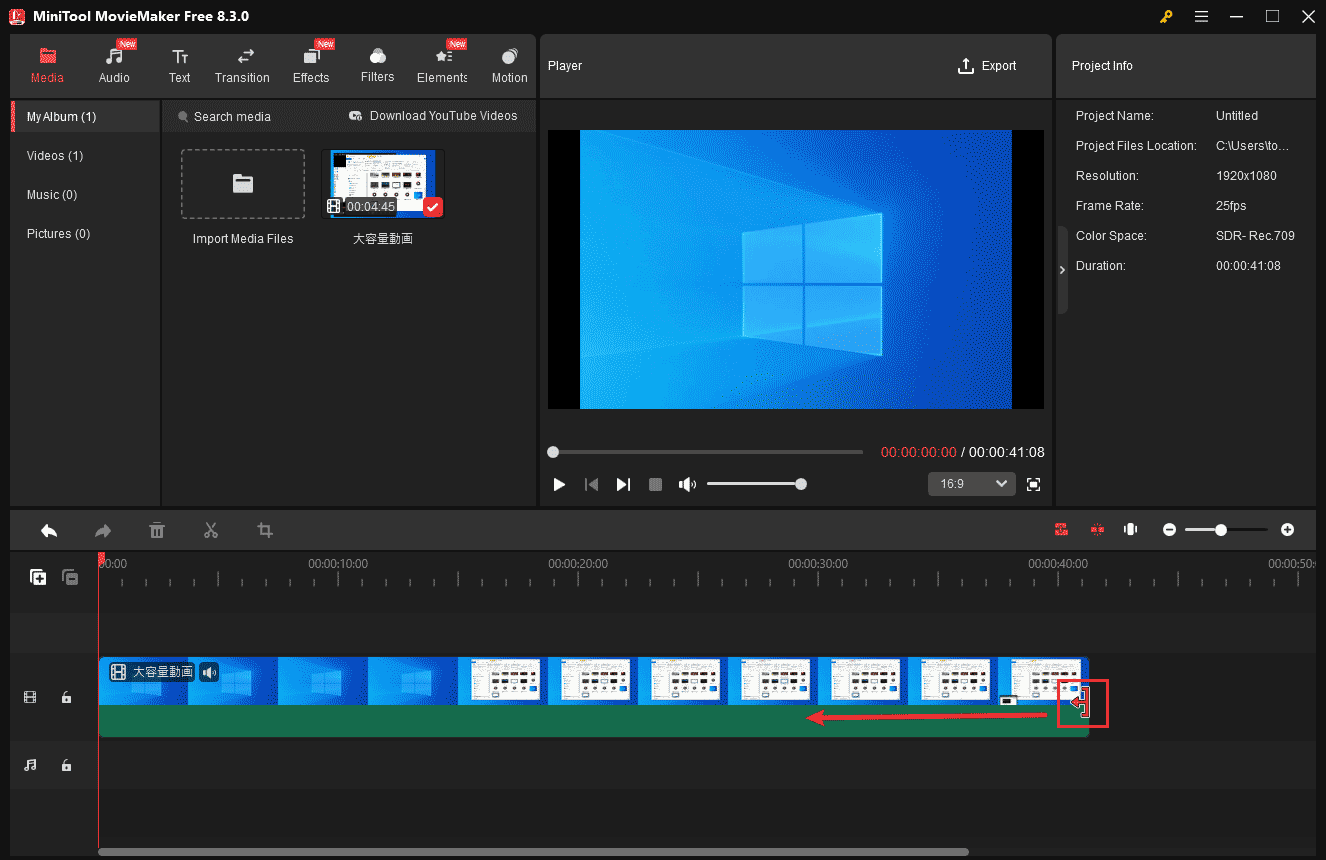Click the Frame Rate value 25fps

[x=1230, y=206]
